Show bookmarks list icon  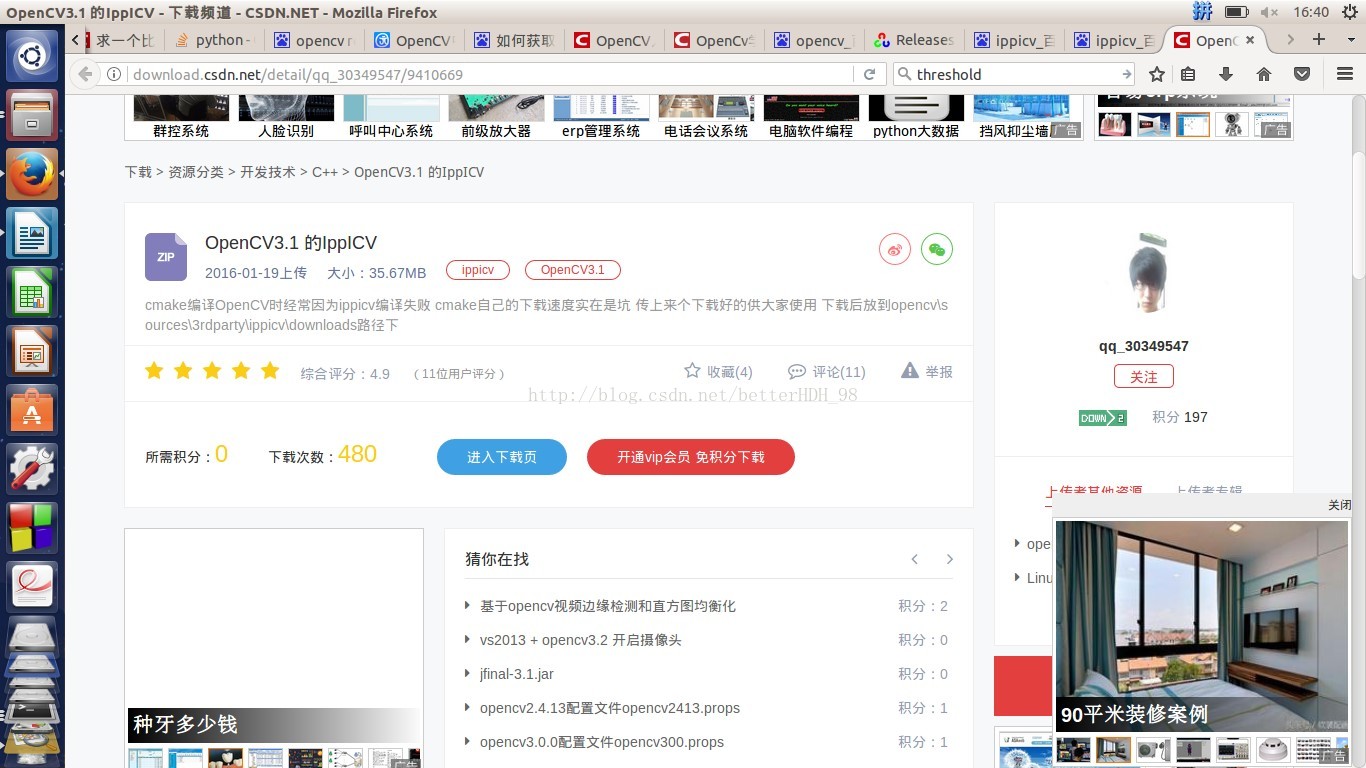1188,74
